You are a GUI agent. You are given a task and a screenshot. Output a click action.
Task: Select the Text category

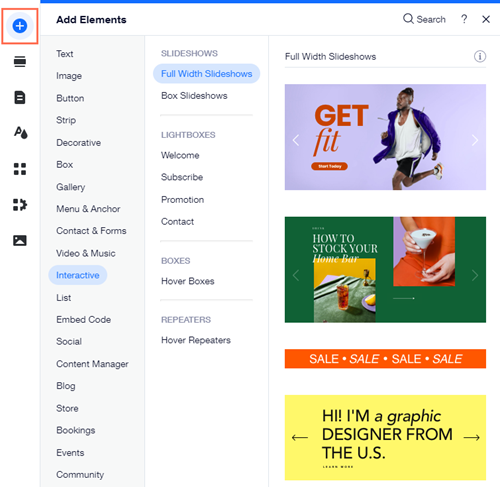pyautogui.click(x=65, y=54)
